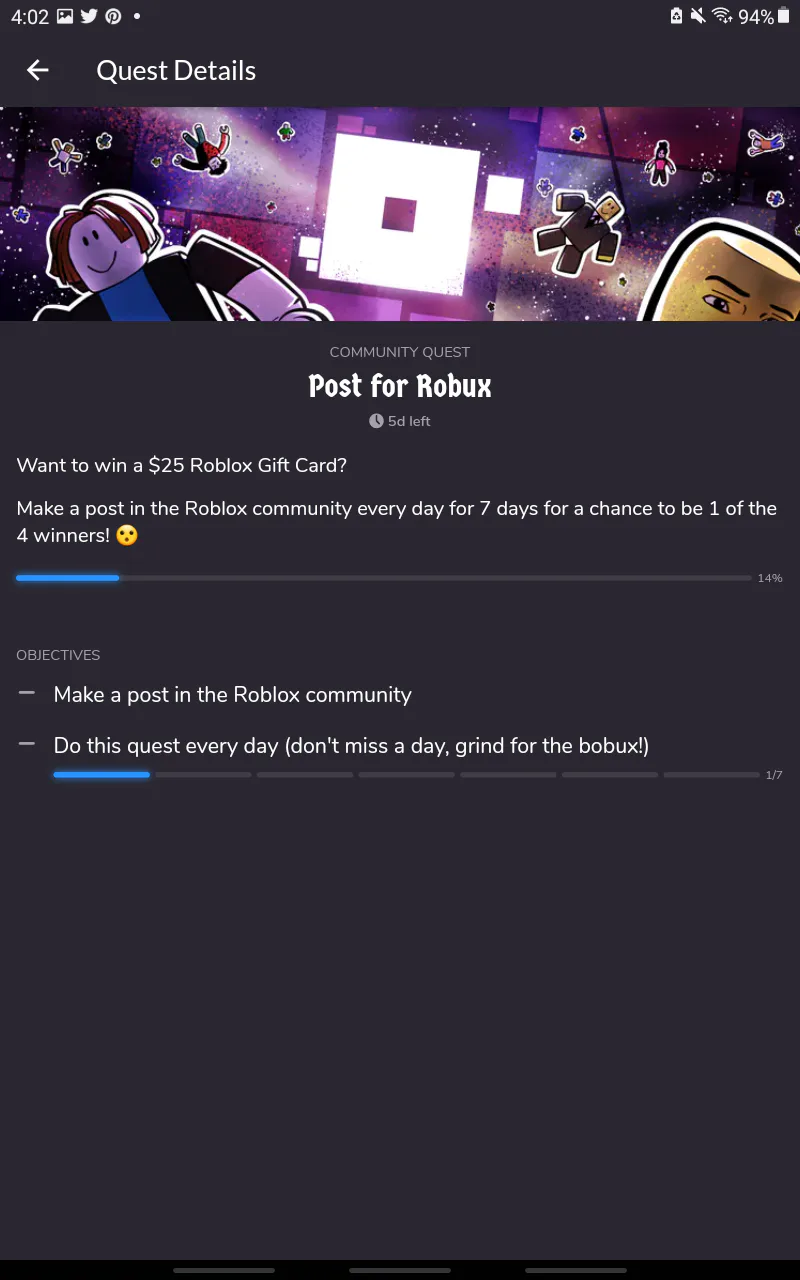Tap the Post for Robux title
800x1280 pixels.
[400, 386]
